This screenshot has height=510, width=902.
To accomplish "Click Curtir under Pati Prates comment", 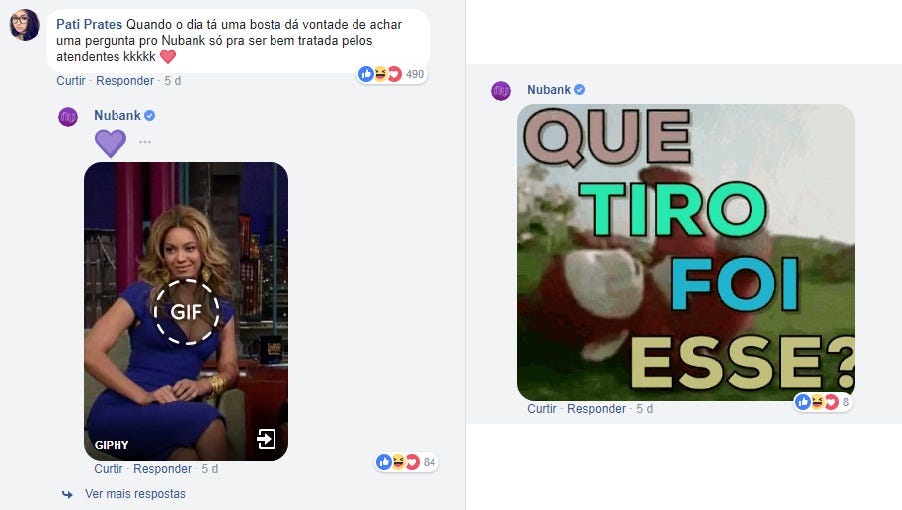I will [71, 80].
